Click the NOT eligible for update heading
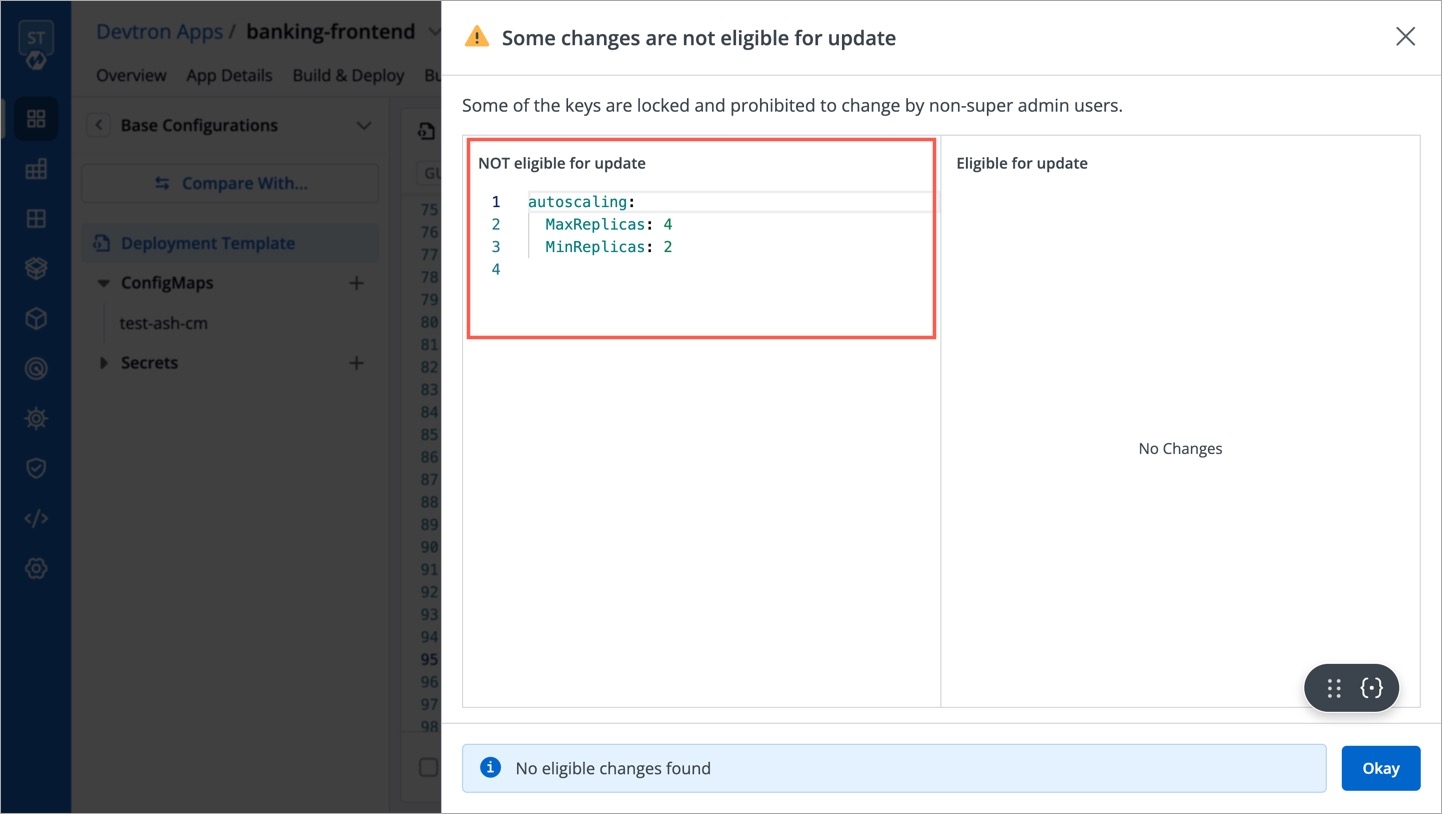The image size is (1442, 814). coord(562,163)
